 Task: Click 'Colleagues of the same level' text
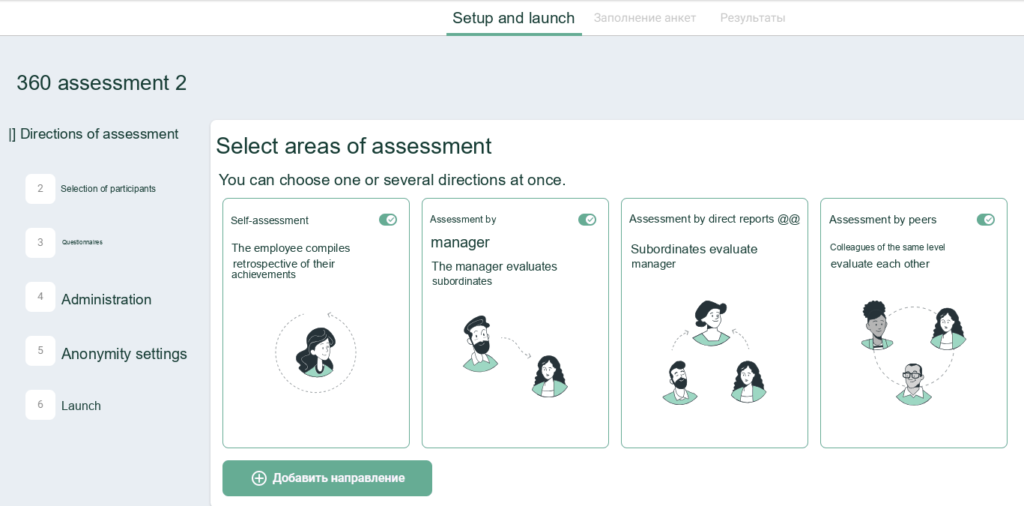pos(888,247)
